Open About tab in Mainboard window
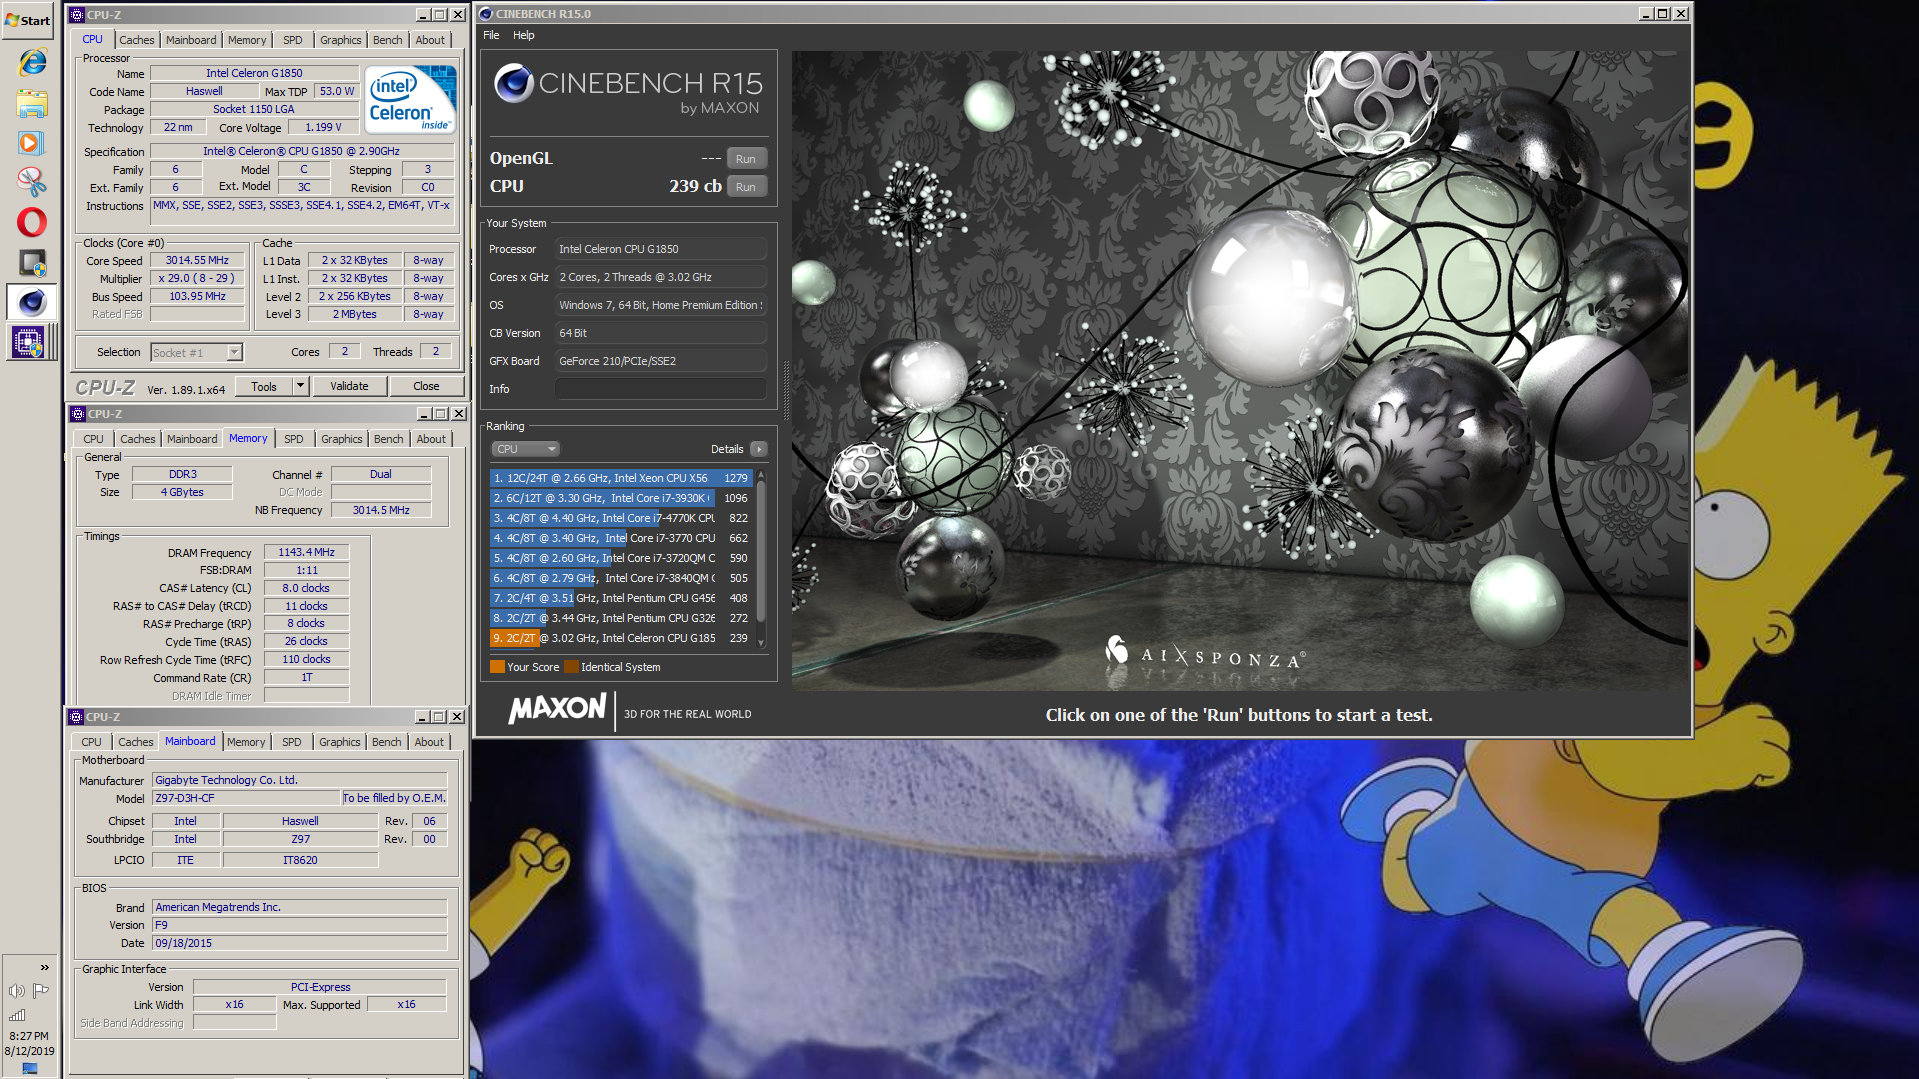Screen dimensions: 1919x1079 (x=430, y=742)
